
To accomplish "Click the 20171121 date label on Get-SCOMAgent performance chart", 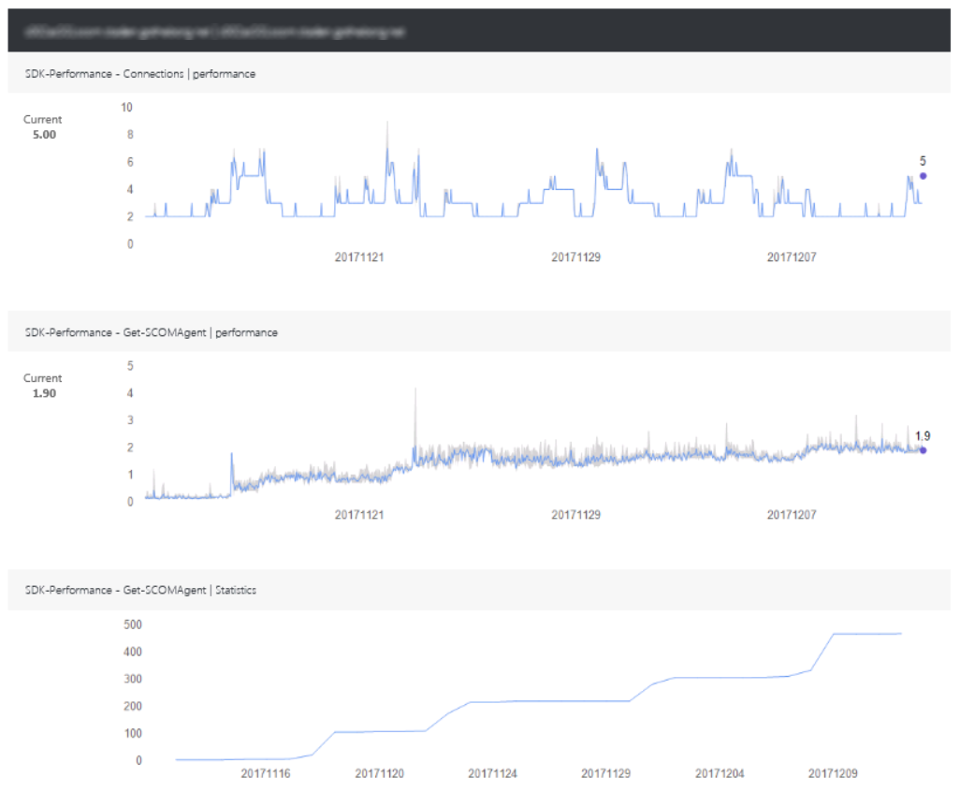I will click(x=360, y=516).
